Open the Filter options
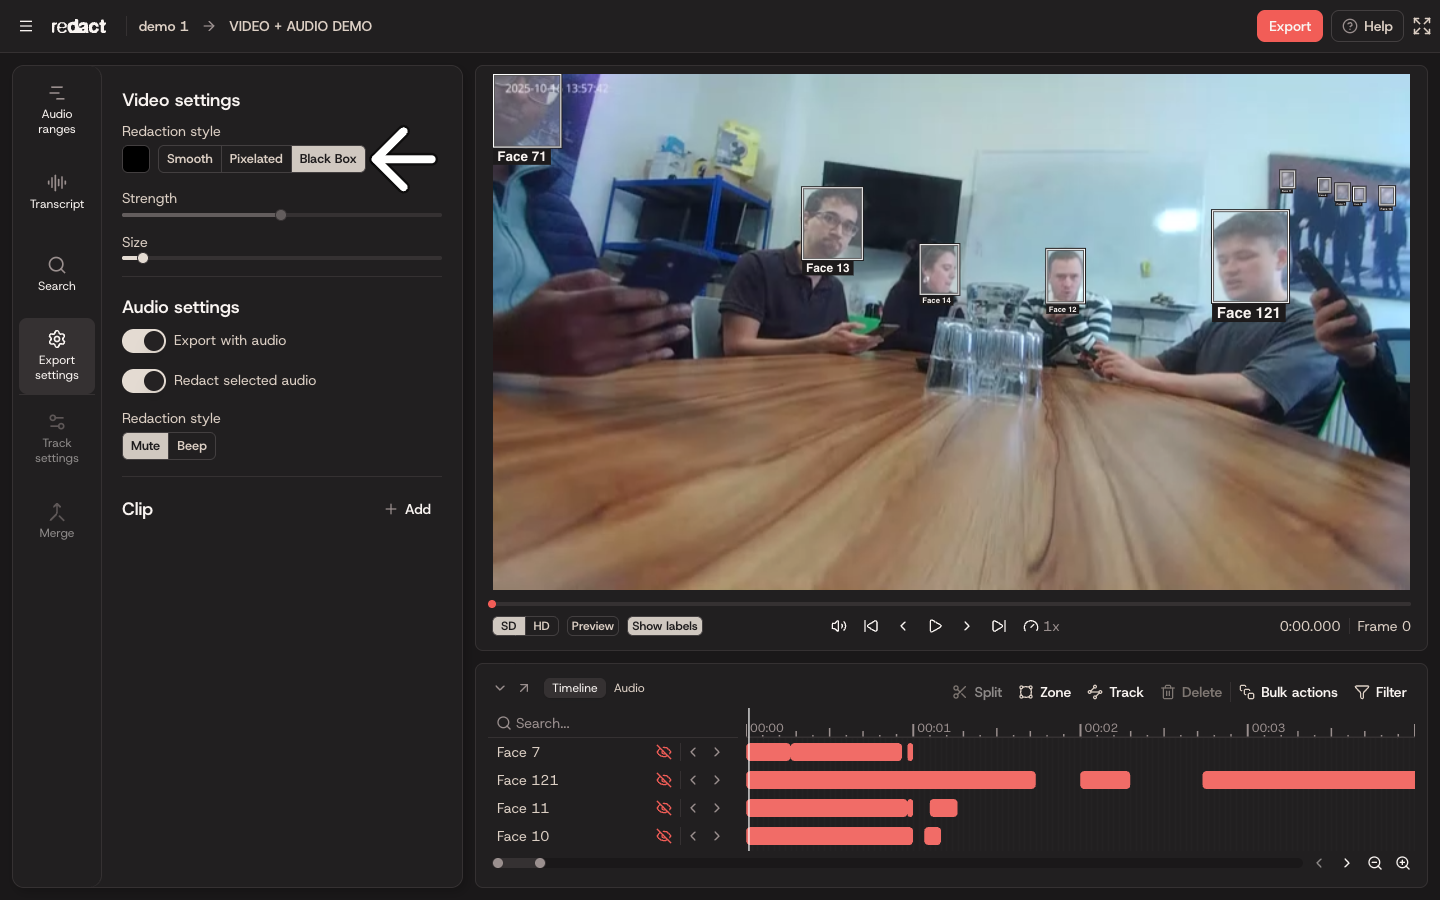 tap(1380, 692)
